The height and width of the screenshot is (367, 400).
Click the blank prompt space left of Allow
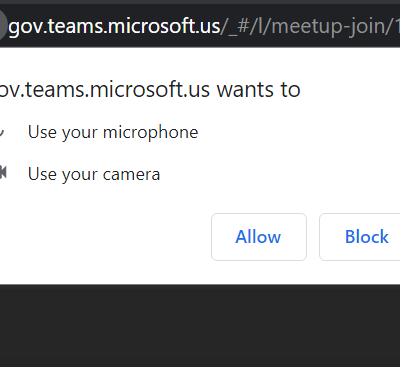tap(105, 237)
